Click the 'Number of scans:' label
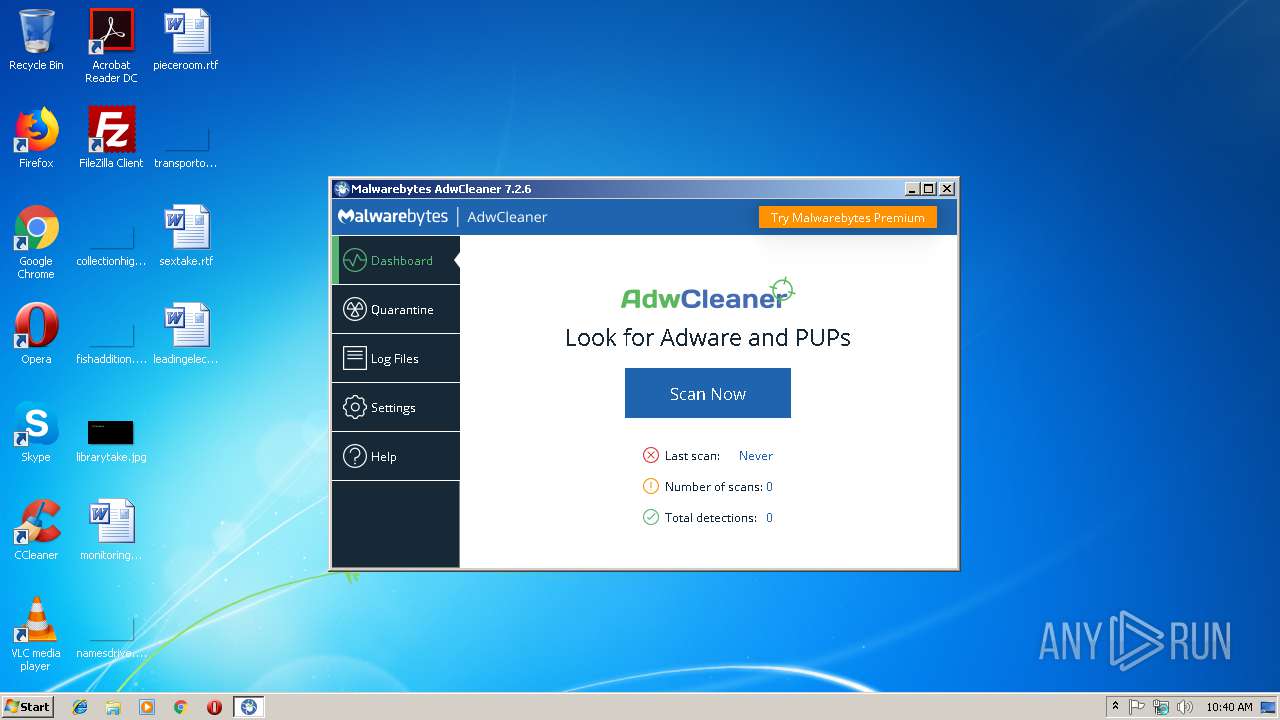Viewport: 1280px width, 720px height. [714, 487]
